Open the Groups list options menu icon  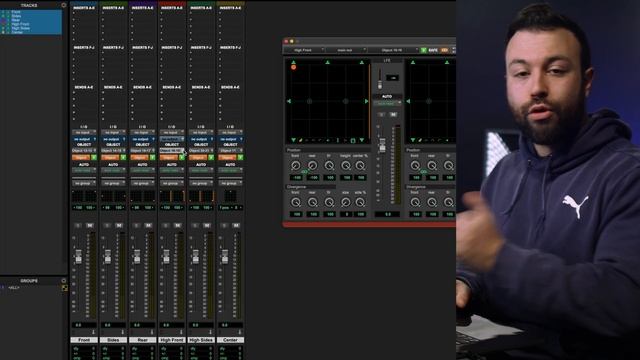click(x=64, y=281)
